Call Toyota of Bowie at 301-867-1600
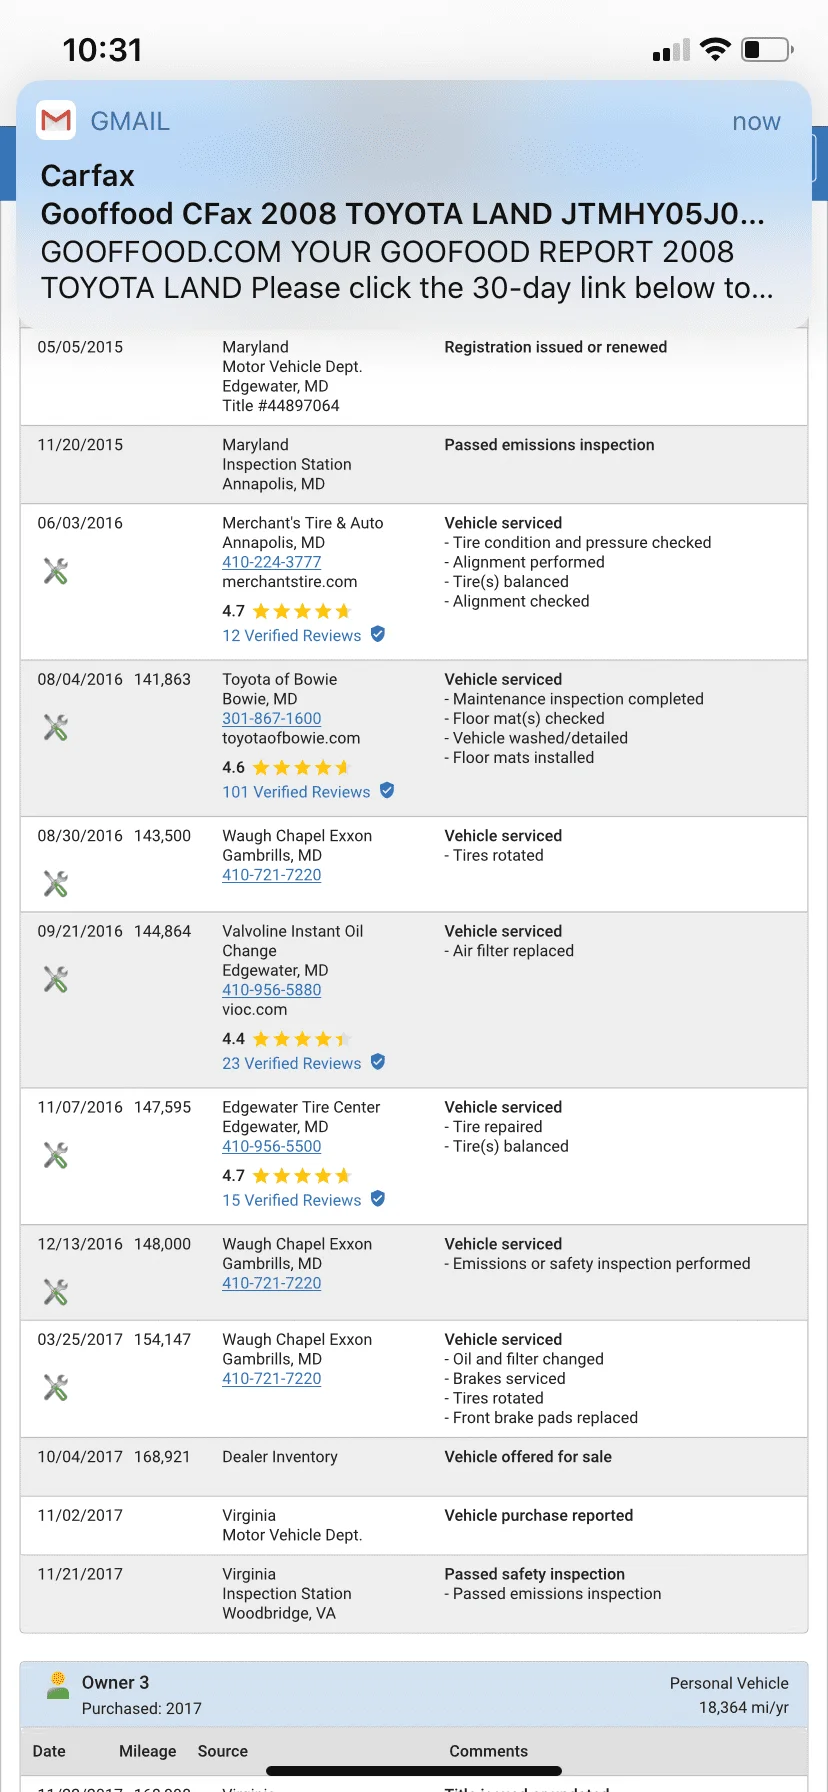This screenshot has height=1792, width=828. tap(272, 718)
